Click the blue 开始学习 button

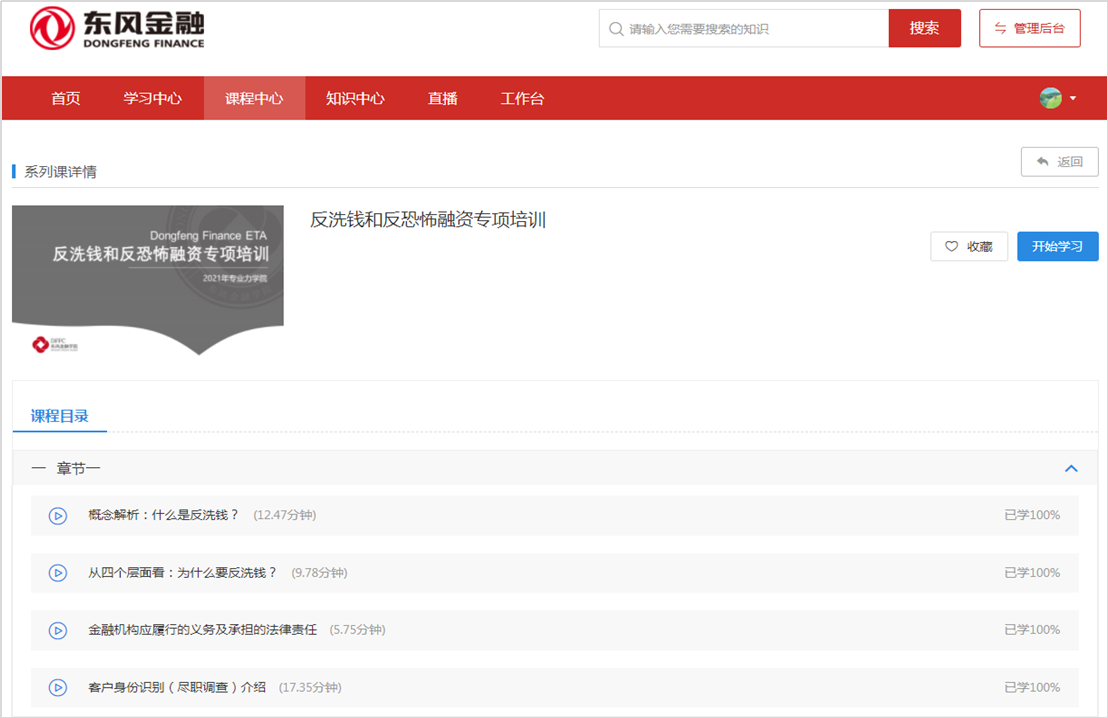1057,247
